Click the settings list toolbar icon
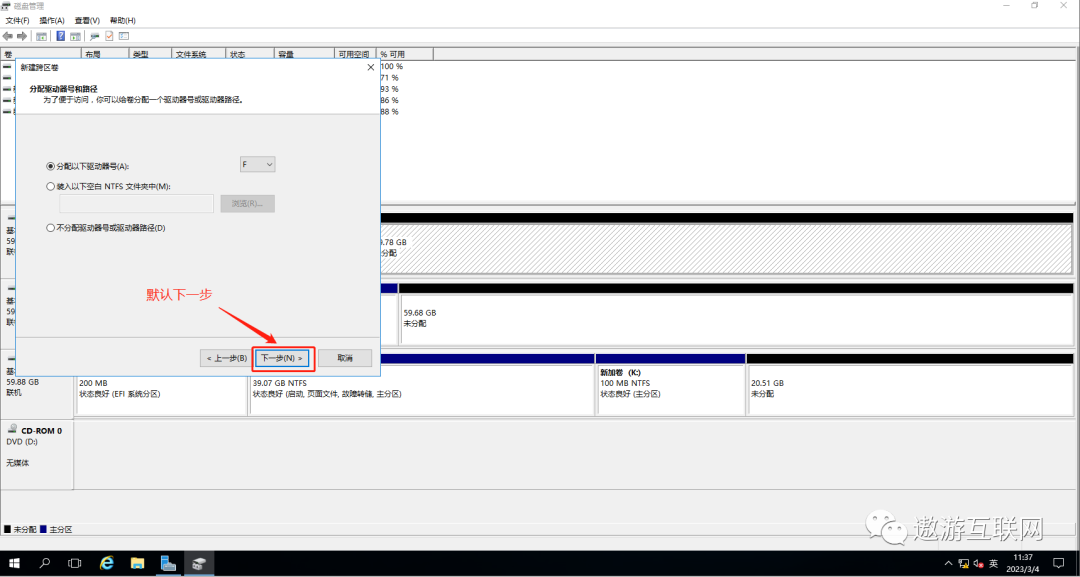 pyautogui.click(x=124, y=36)
